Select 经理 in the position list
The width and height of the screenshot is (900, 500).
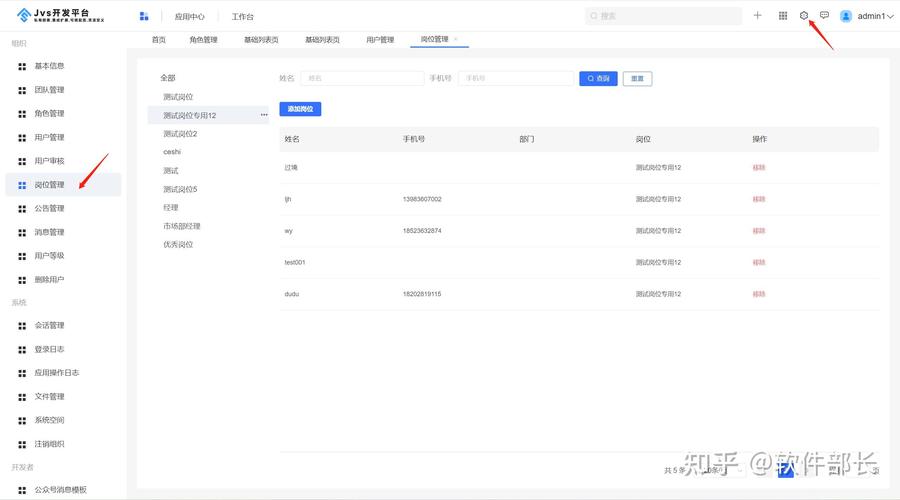[x=170, y=208]
